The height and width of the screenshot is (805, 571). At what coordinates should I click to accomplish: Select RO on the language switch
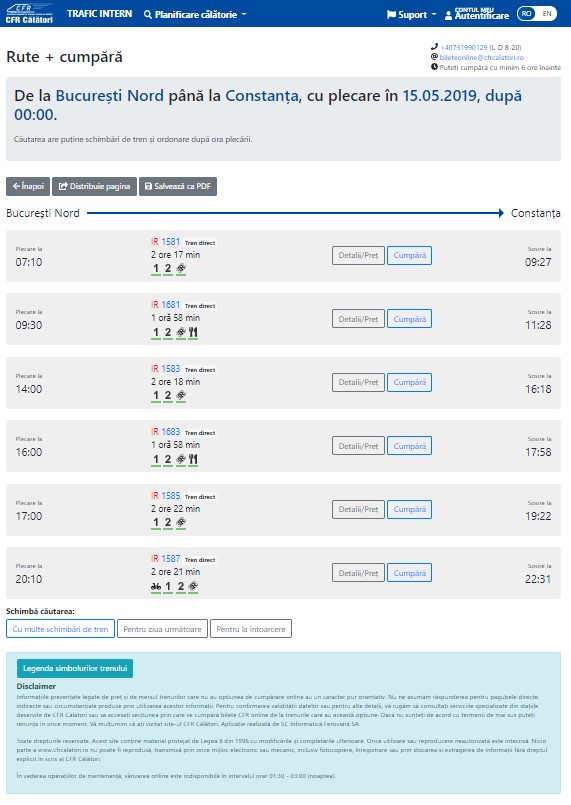pos(527,14)
